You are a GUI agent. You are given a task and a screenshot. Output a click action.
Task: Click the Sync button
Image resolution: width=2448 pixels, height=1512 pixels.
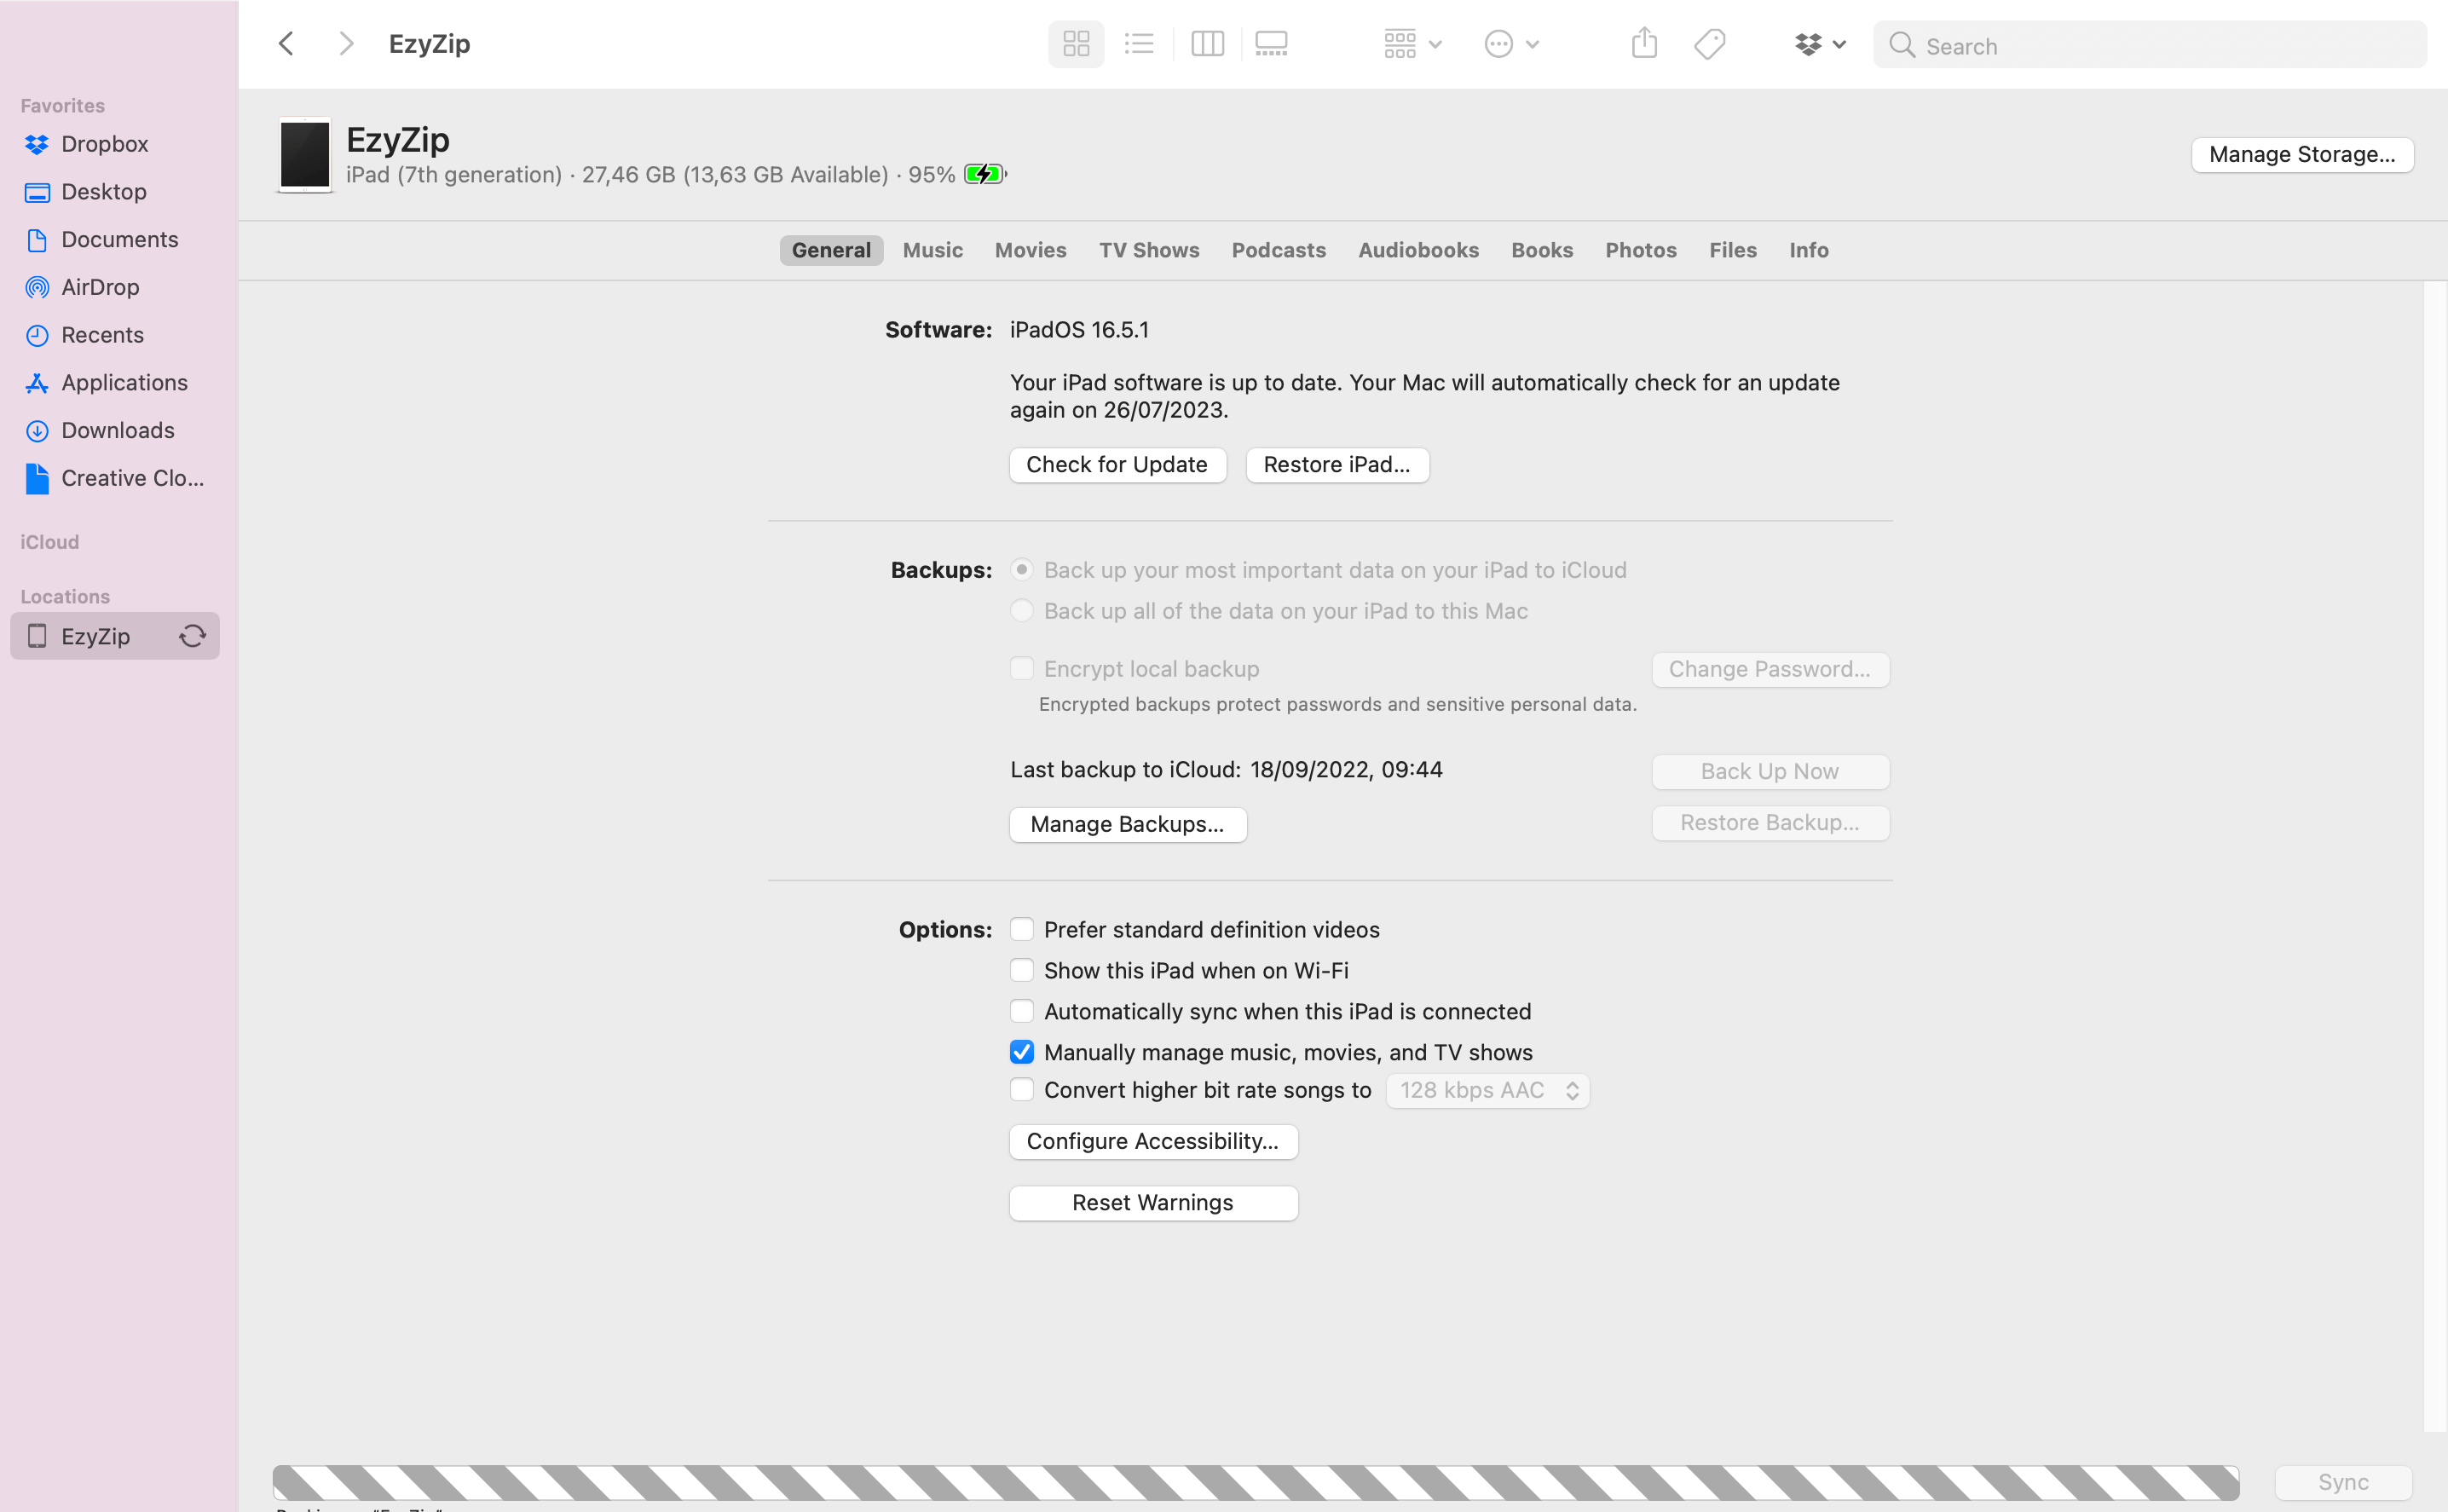point(2343,1482)
